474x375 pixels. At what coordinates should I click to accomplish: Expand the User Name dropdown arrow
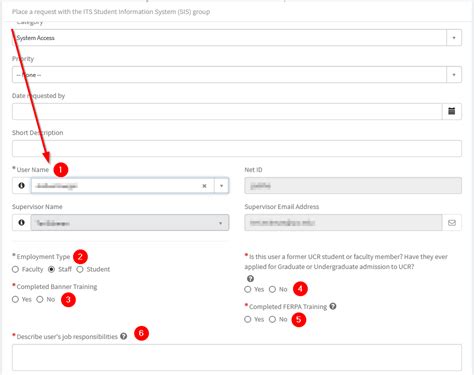click(x=221, y=186)
